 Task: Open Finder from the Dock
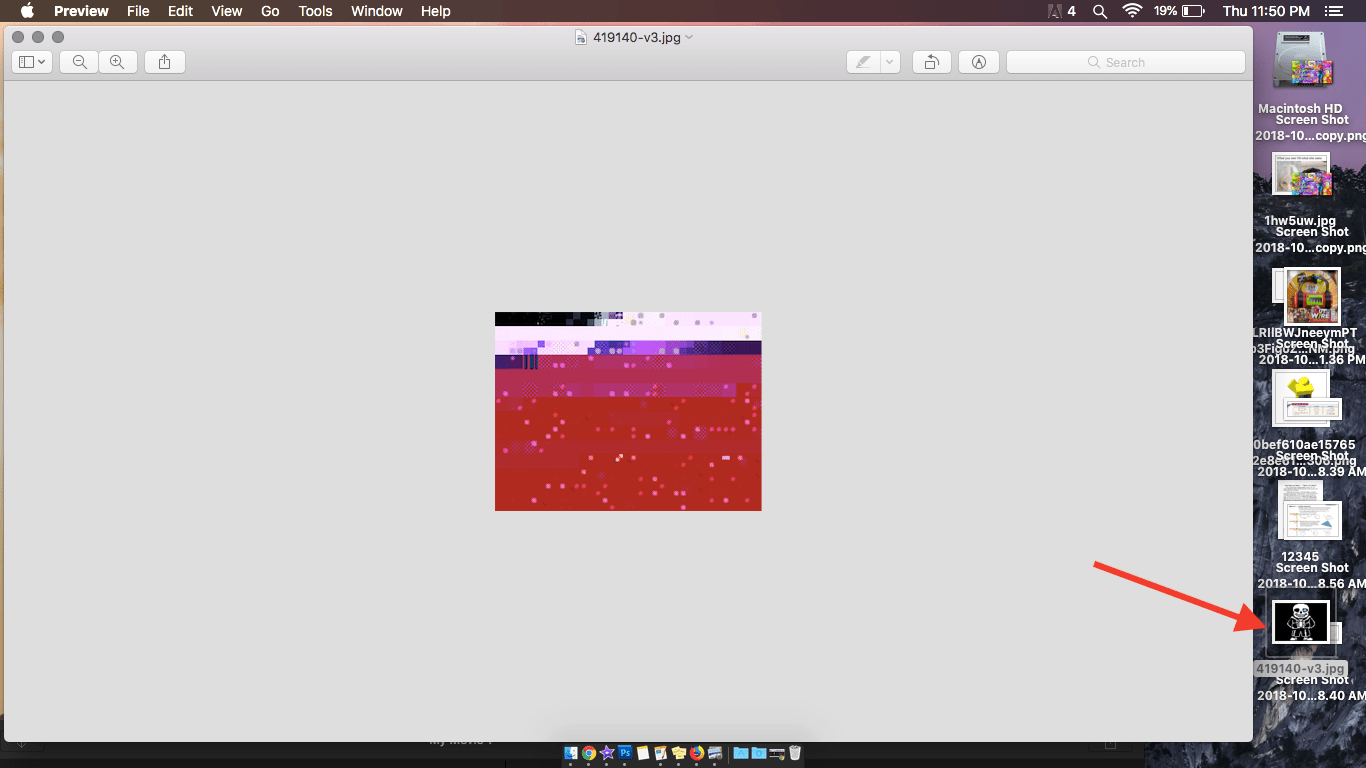[x=571, y=753]
